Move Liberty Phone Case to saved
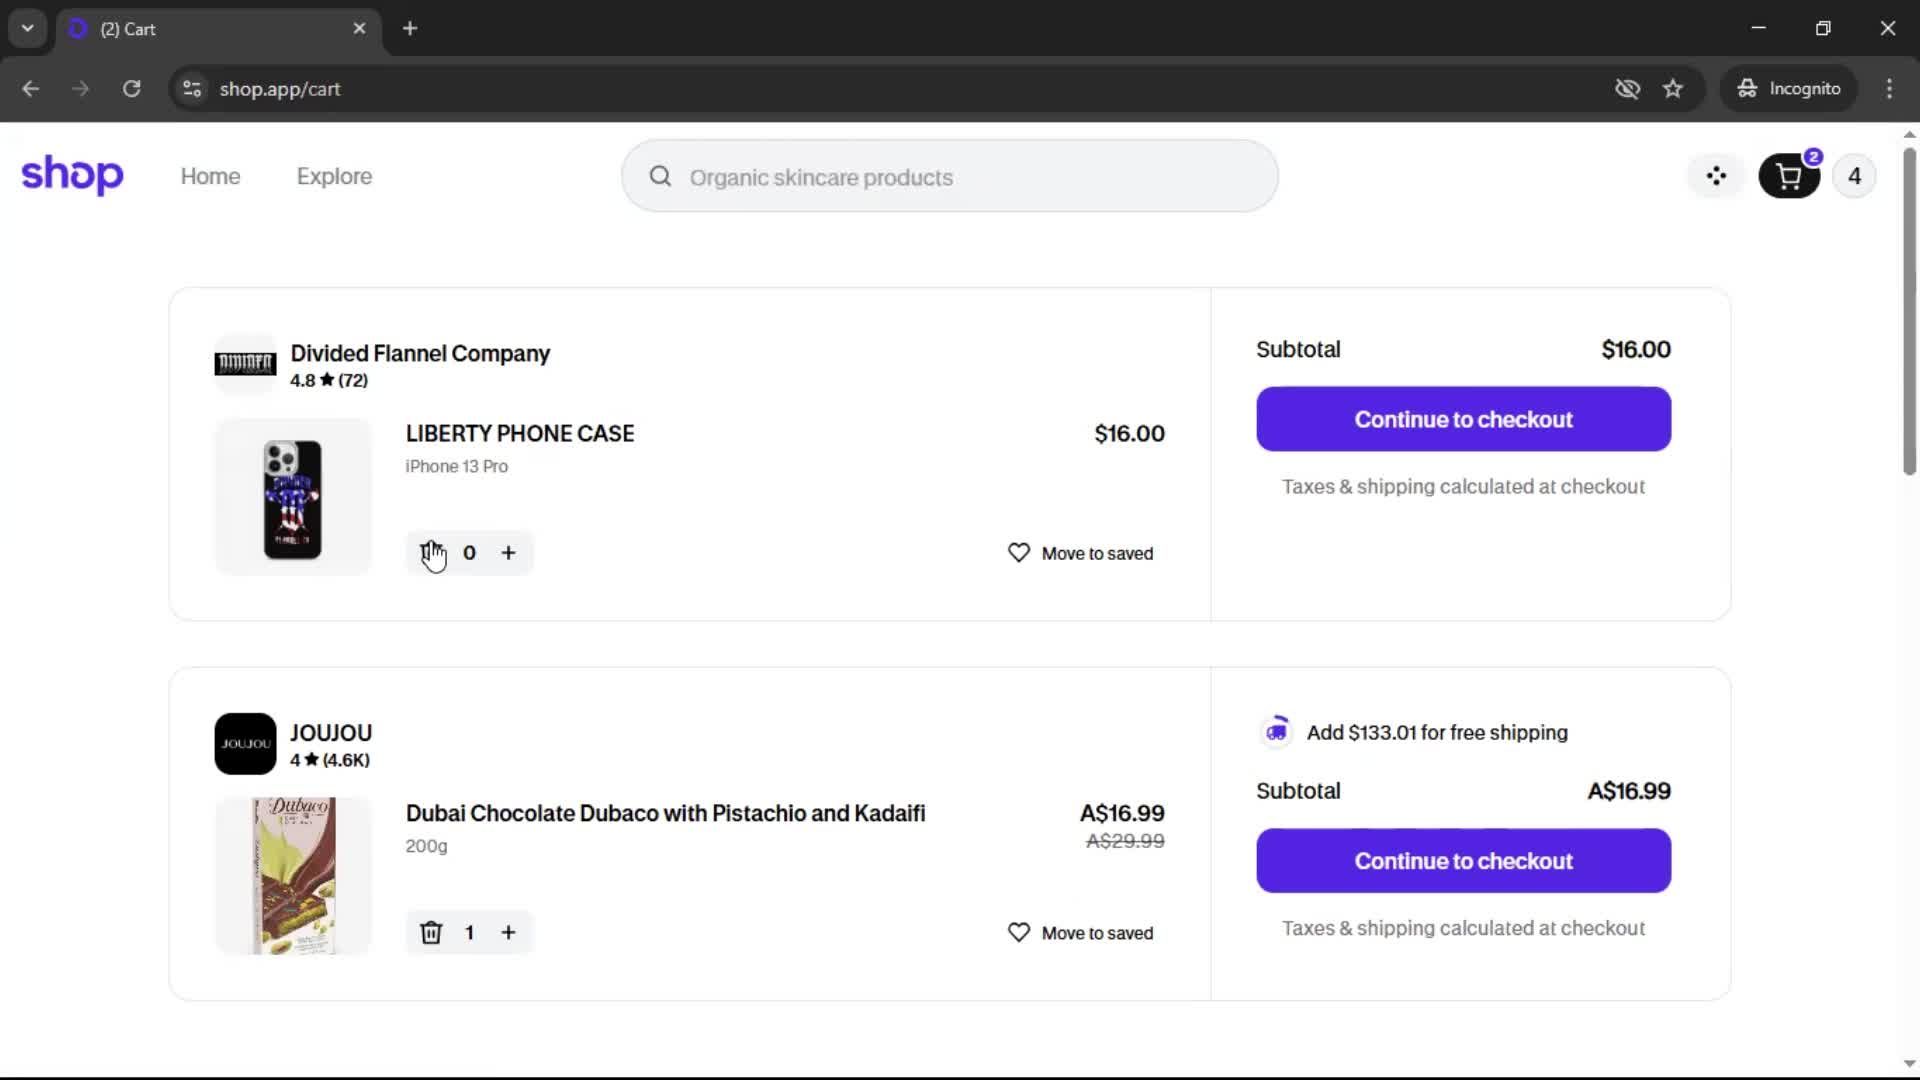The width and height of the screenshot is (1920, 1080). click(1080, 553)
